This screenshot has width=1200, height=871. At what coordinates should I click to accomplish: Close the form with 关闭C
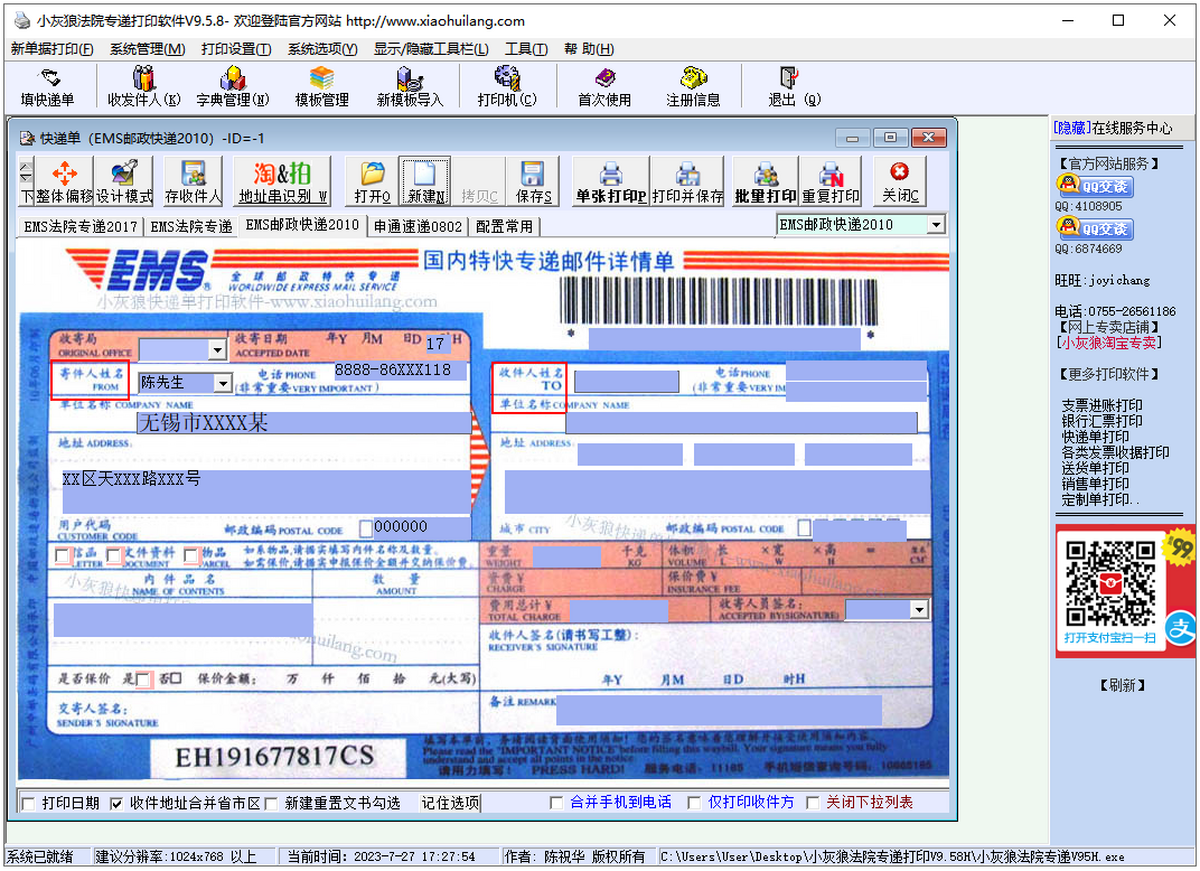[x=899, y=182]
